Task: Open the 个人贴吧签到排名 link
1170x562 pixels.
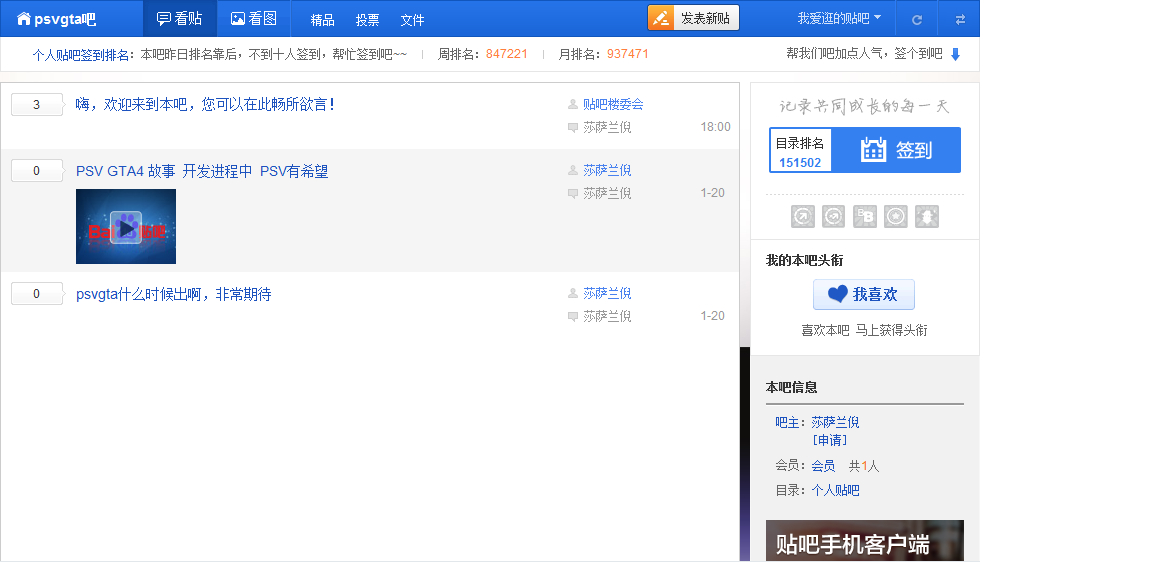Action: [81, 54]
